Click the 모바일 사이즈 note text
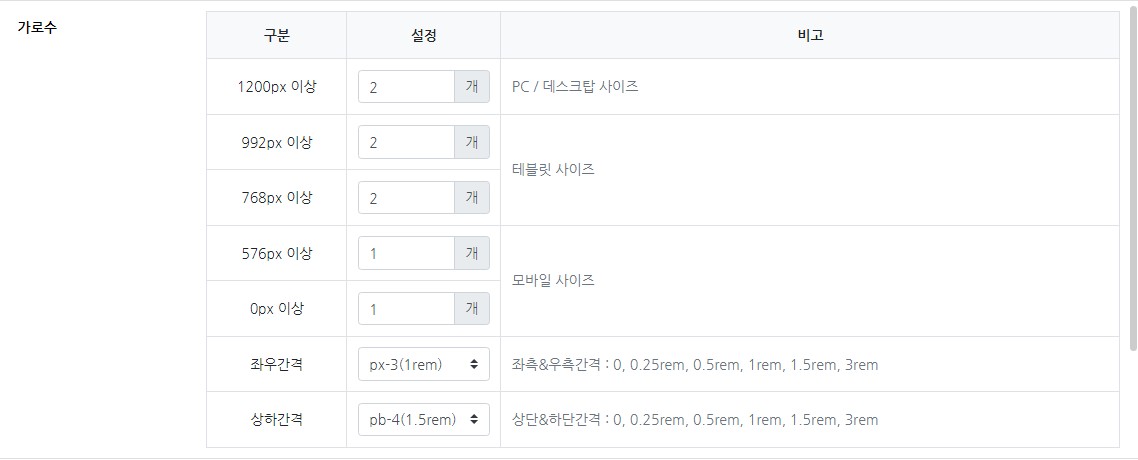Screen dimensions: 1138x460 pos(553,281)
